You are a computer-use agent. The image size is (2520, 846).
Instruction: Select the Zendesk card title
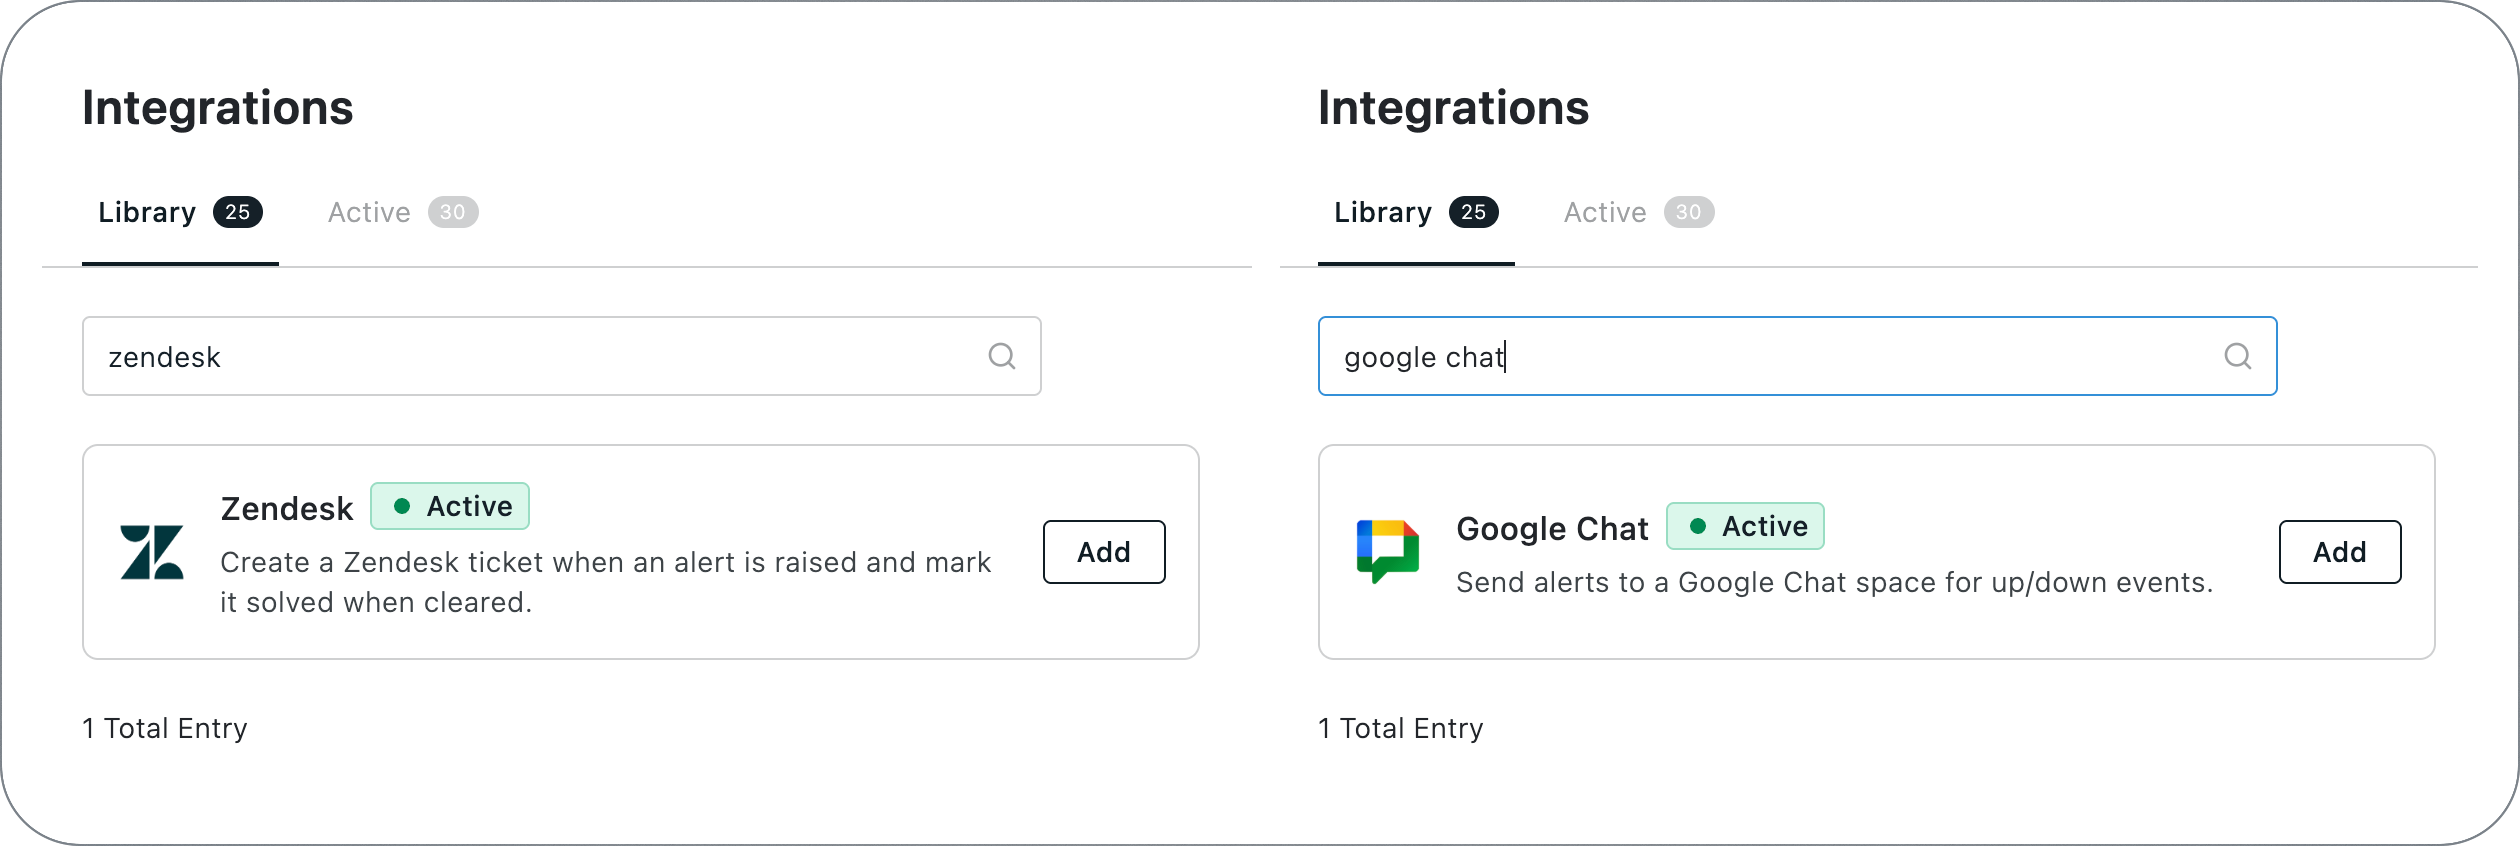tap(287, 508)
